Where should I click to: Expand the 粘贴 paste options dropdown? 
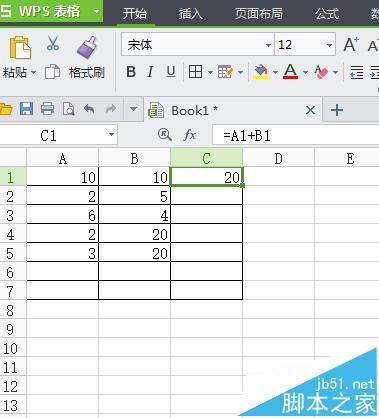33,72
